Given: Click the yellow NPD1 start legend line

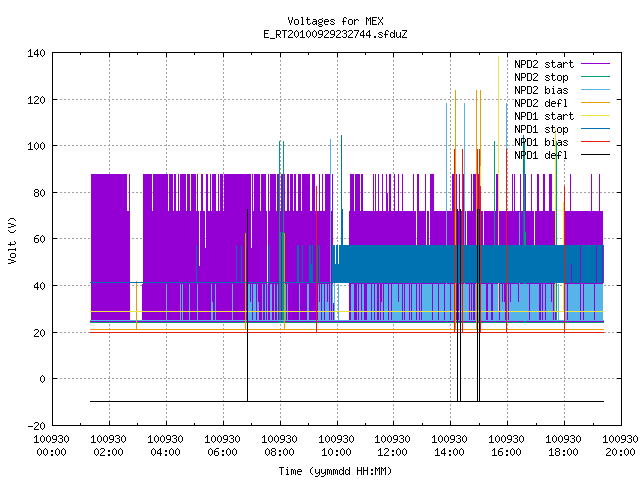Looking at the screenshot, I should point(596,116).
